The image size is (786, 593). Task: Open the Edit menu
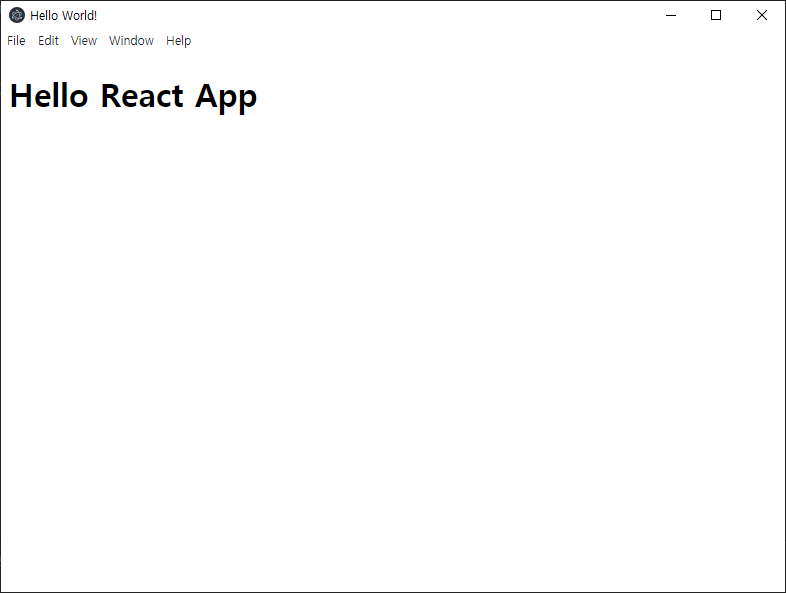(x=48, y=41)
